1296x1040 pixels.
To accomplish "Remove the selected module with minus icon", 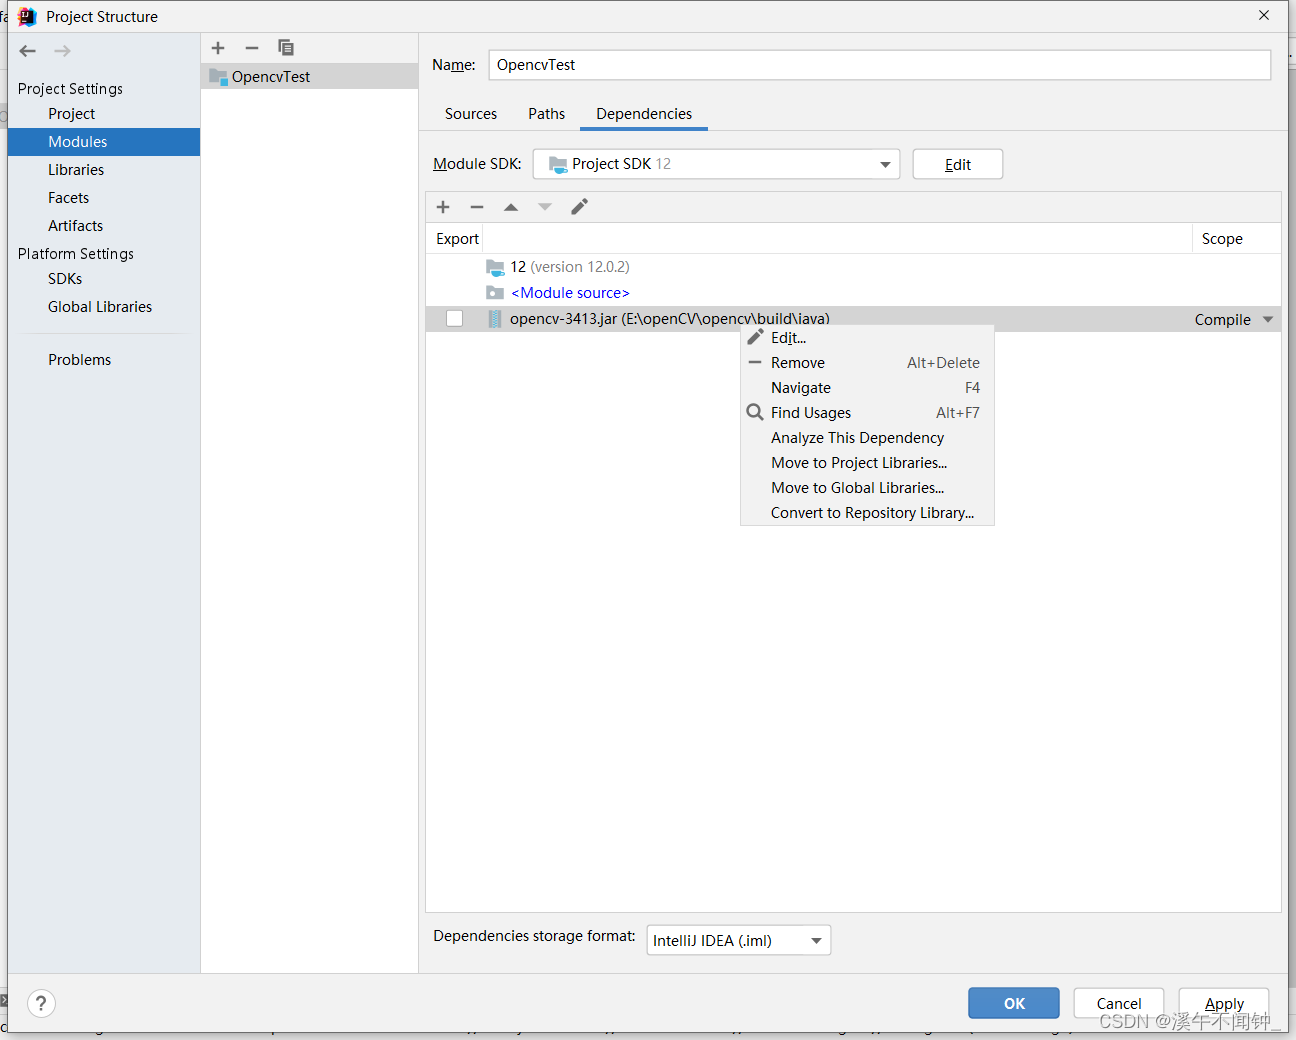I will coord(252,48).
